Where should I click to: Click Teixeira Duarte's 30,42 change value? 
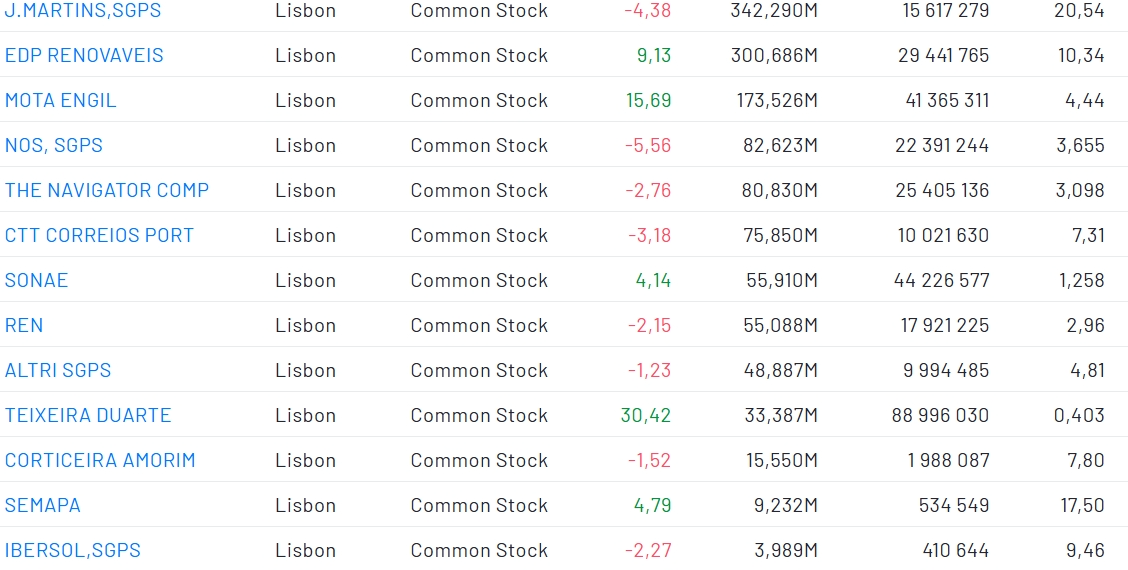tap(646, 416)
